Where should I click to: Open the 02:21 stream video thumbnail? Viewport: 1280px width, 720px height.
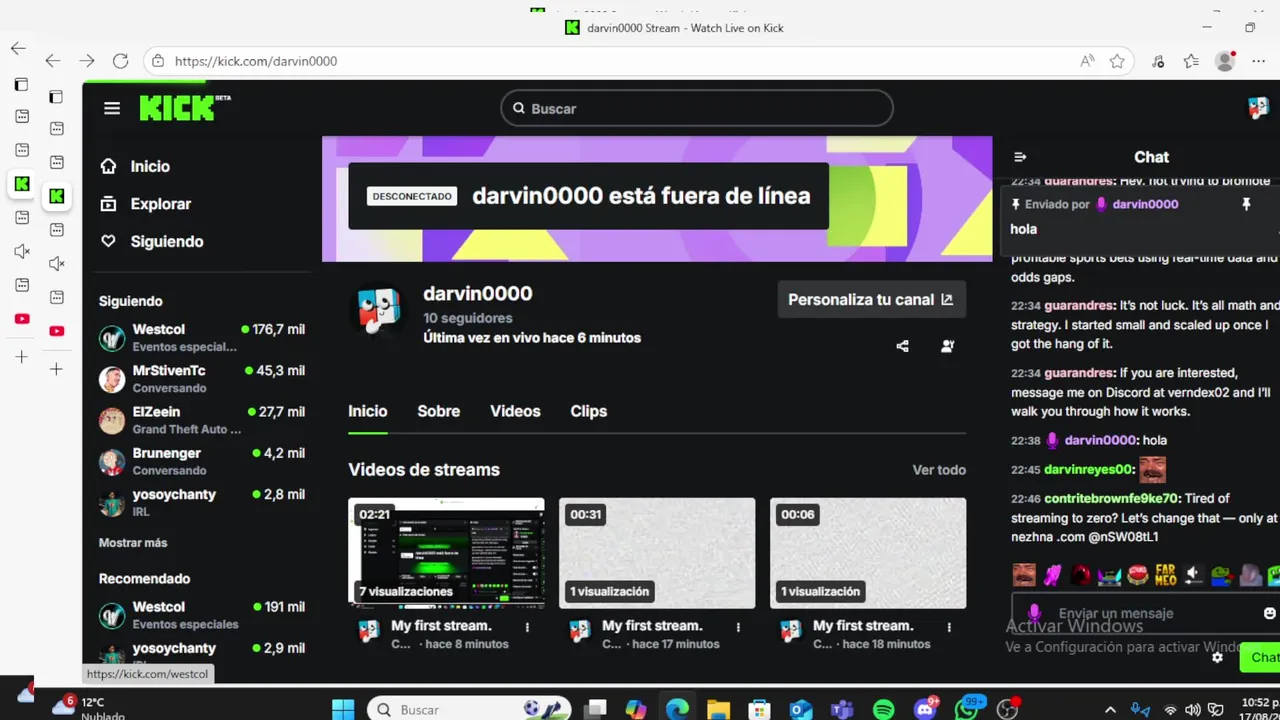(446, 553)
